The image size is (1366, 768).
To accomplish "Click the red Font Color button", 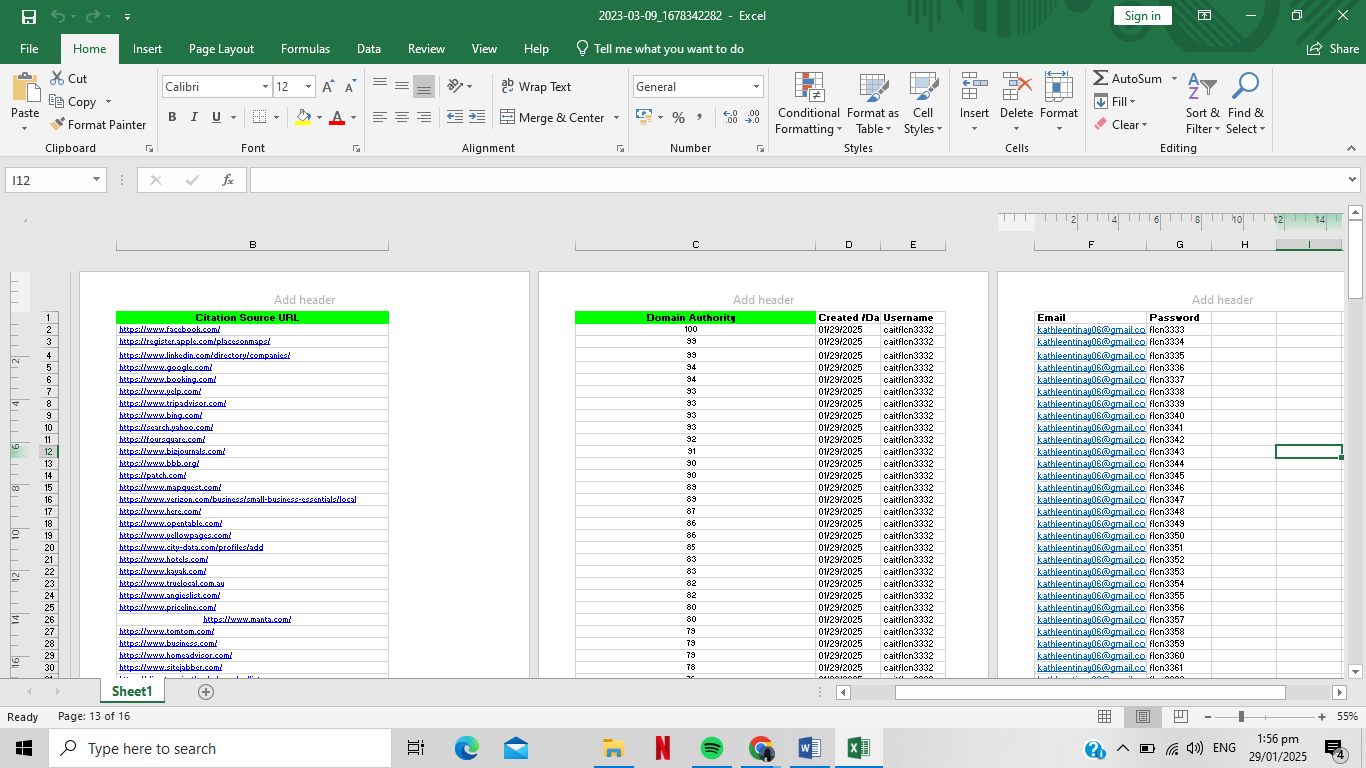I will [337, 117].
